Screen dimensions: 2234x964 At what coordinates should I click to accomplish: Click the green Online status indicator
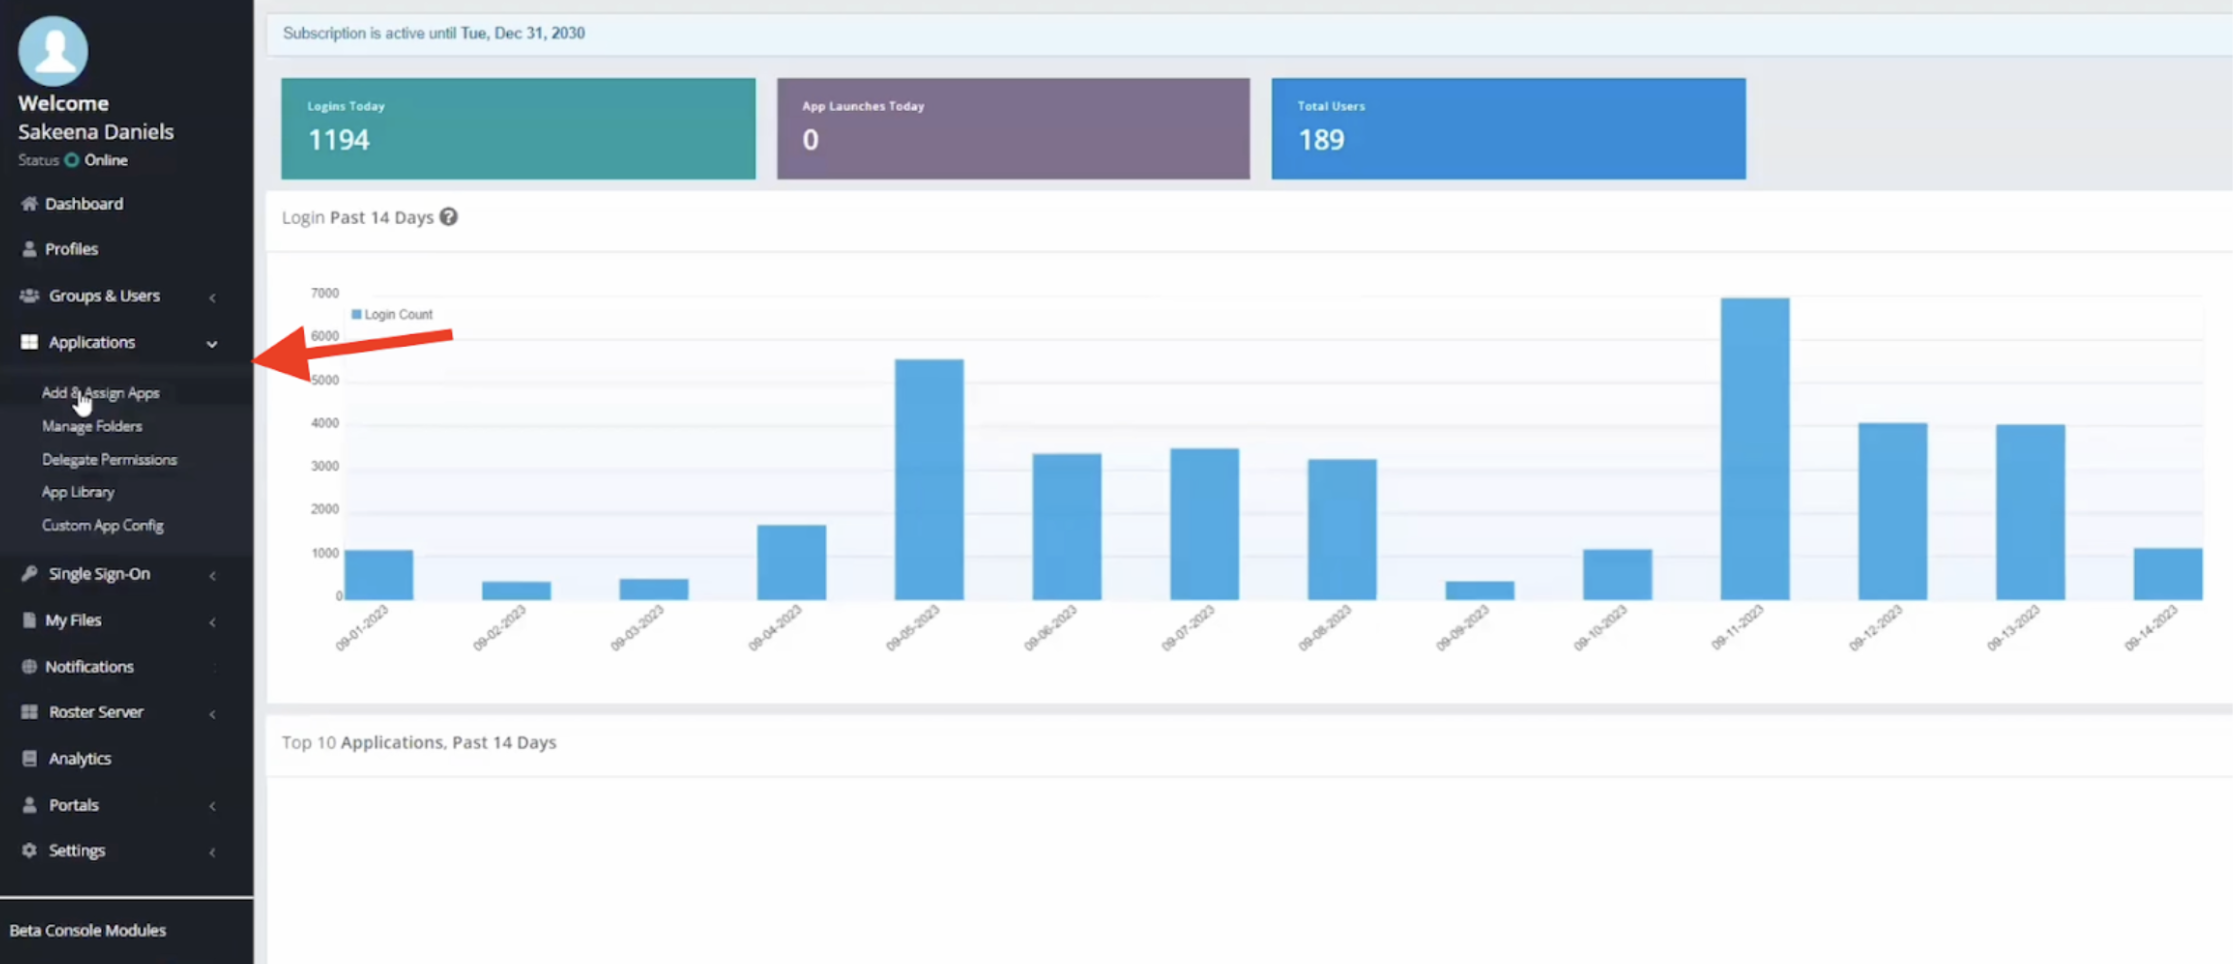pos(72,160)
